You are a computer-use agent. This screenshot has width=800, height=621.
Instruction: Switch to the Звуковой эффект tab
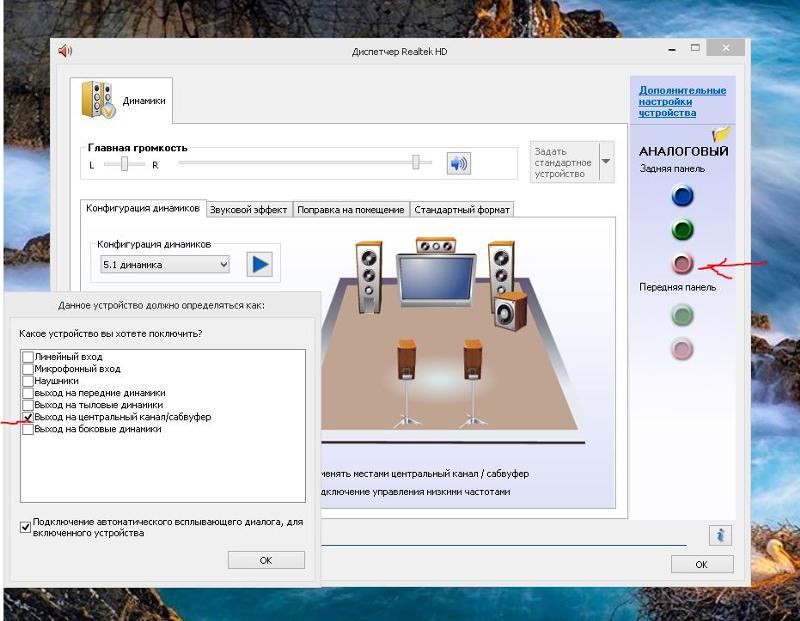coord(248,210)
